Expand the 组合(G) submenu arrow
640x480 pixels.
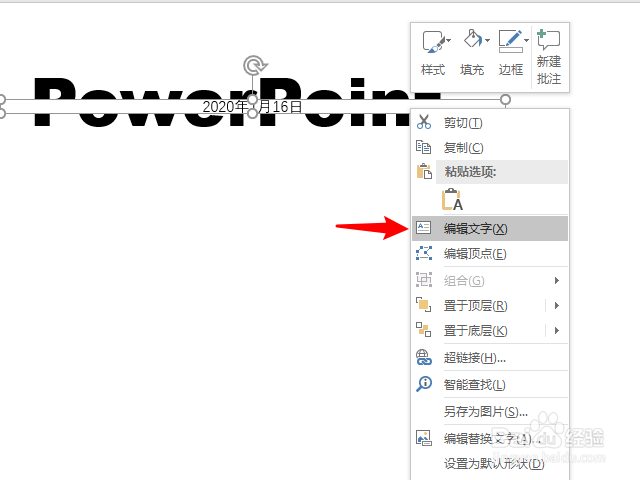pyautogui.click(x=557, y=280)
